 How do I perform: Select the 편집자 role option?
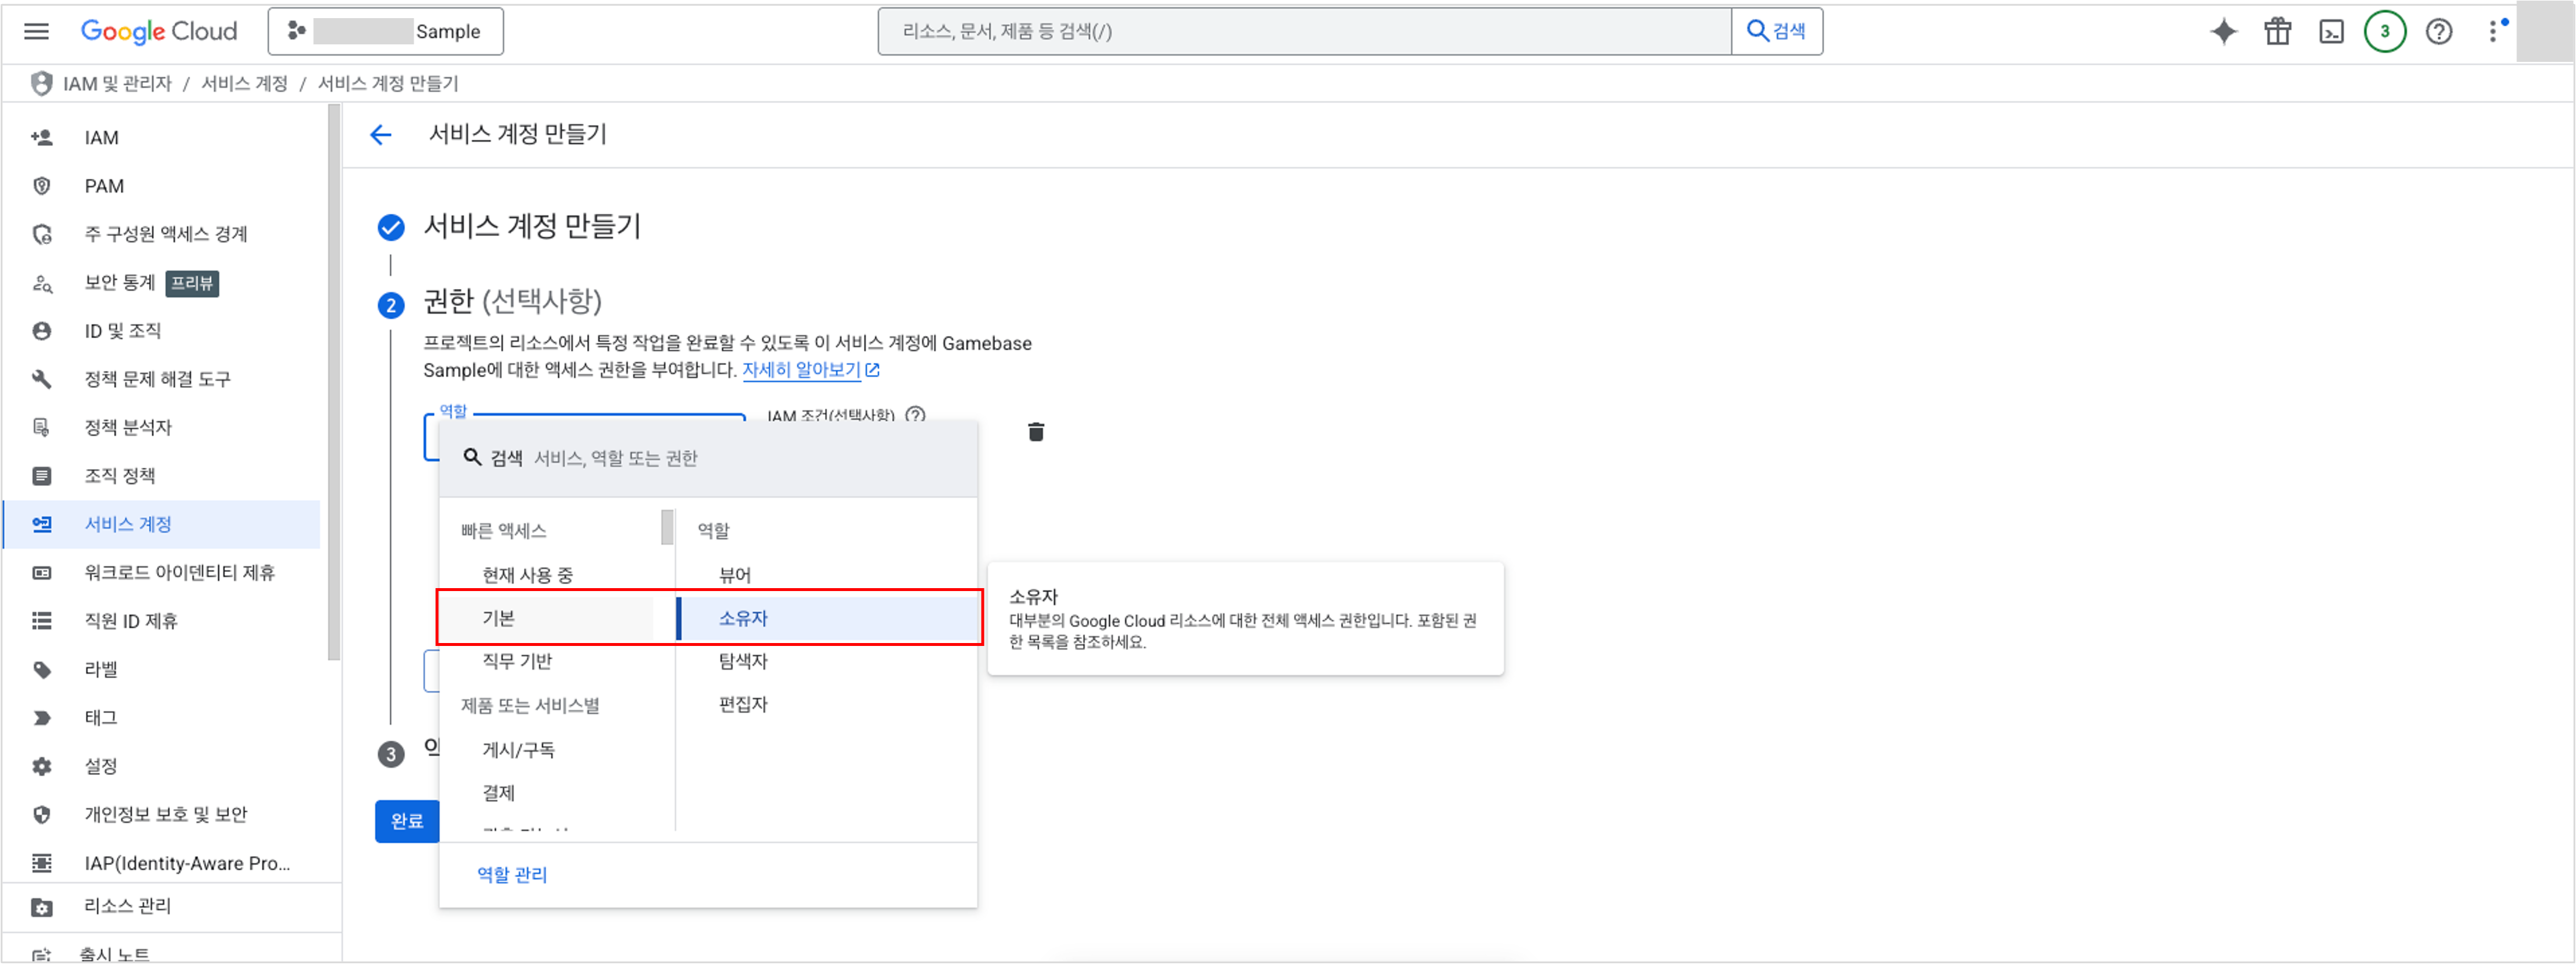742,703
